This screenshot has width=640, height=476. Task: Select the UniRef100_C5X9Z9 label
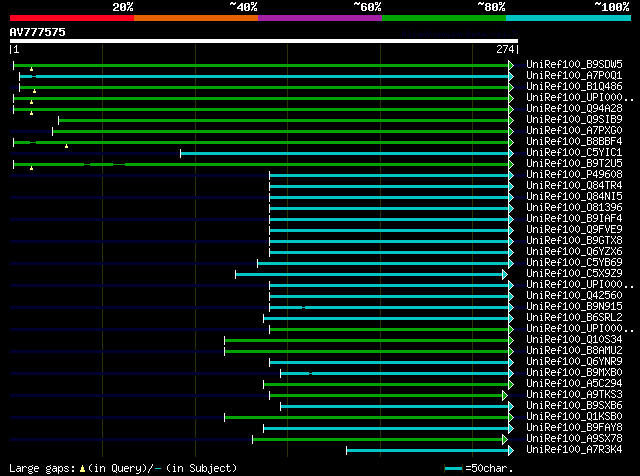[x=574, y=274]
